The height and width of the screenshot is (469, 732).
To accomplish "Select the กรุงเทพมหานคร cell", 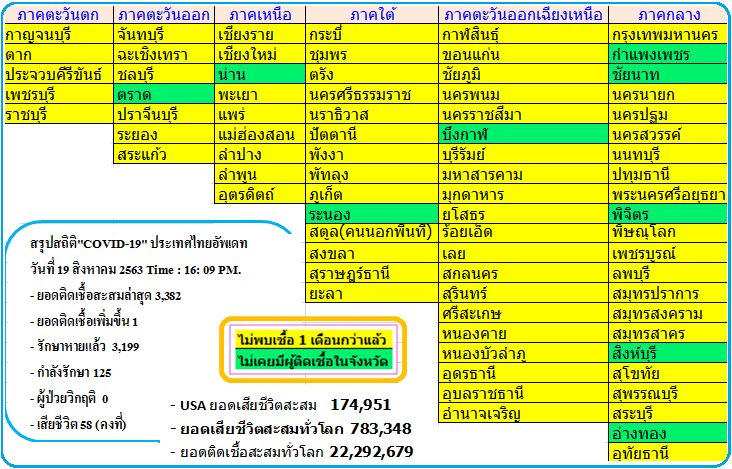I will click(668, 34).
